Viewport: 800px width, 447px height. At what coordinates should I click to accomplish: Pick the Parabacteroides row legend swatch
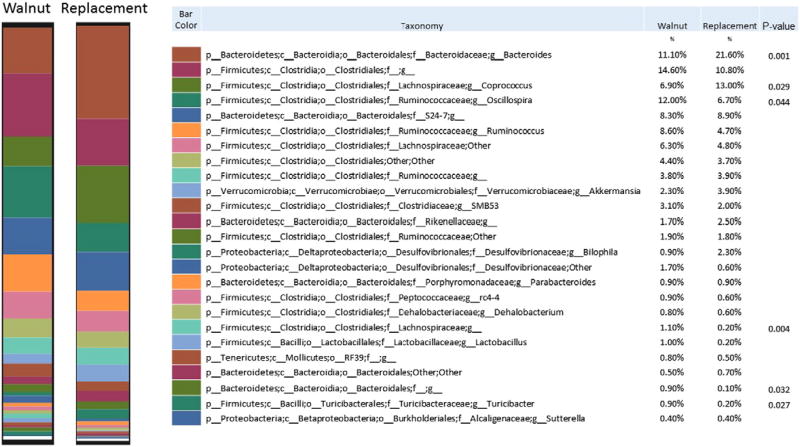(186, 282)
